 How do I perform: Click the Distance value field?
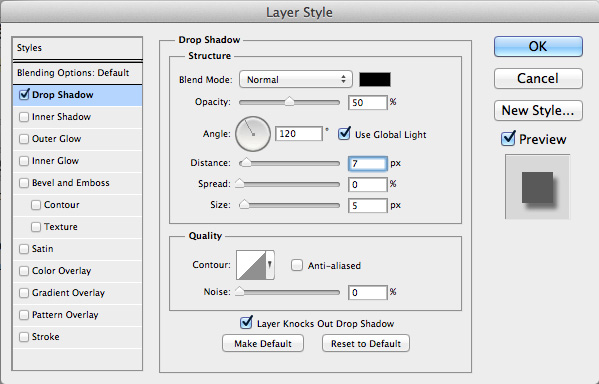[x=367, y=164]
